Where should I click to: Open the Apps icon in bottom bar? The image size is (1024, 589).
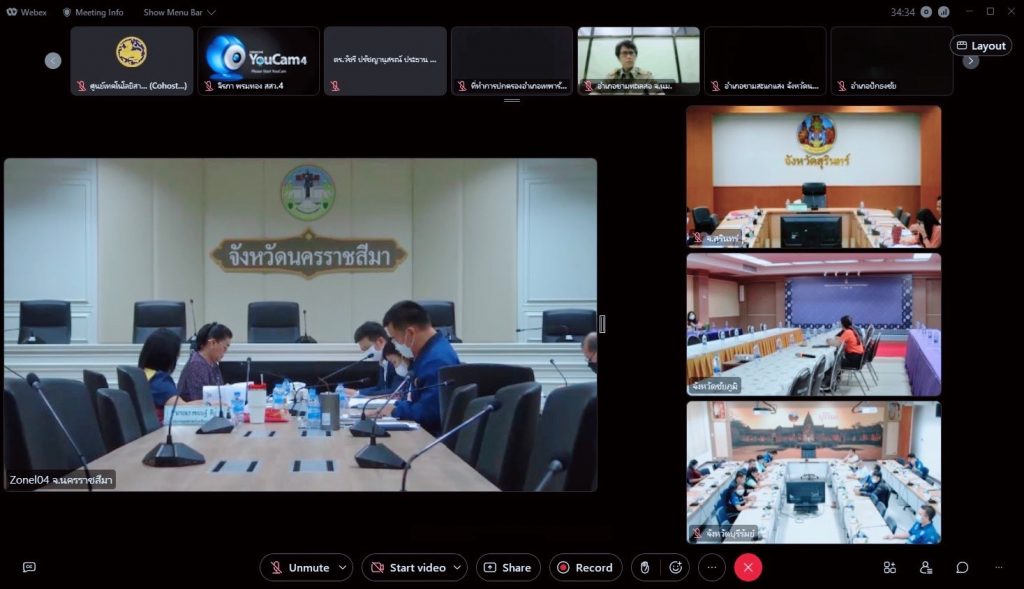tap(889, 567)
